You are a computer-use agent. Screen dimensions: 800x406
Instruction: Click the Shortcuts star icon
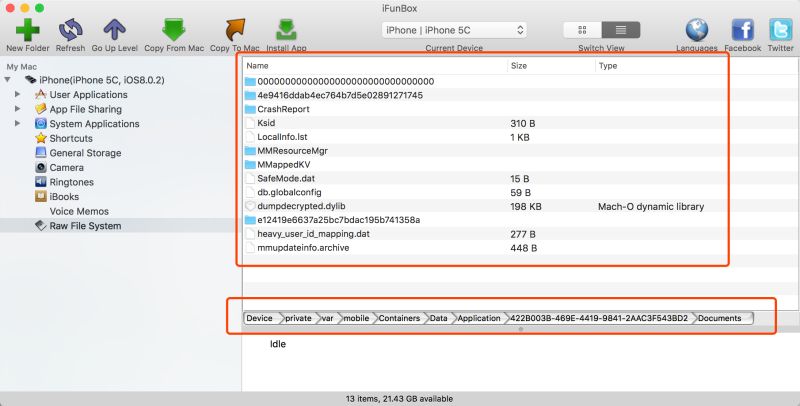tap(41, 138)
